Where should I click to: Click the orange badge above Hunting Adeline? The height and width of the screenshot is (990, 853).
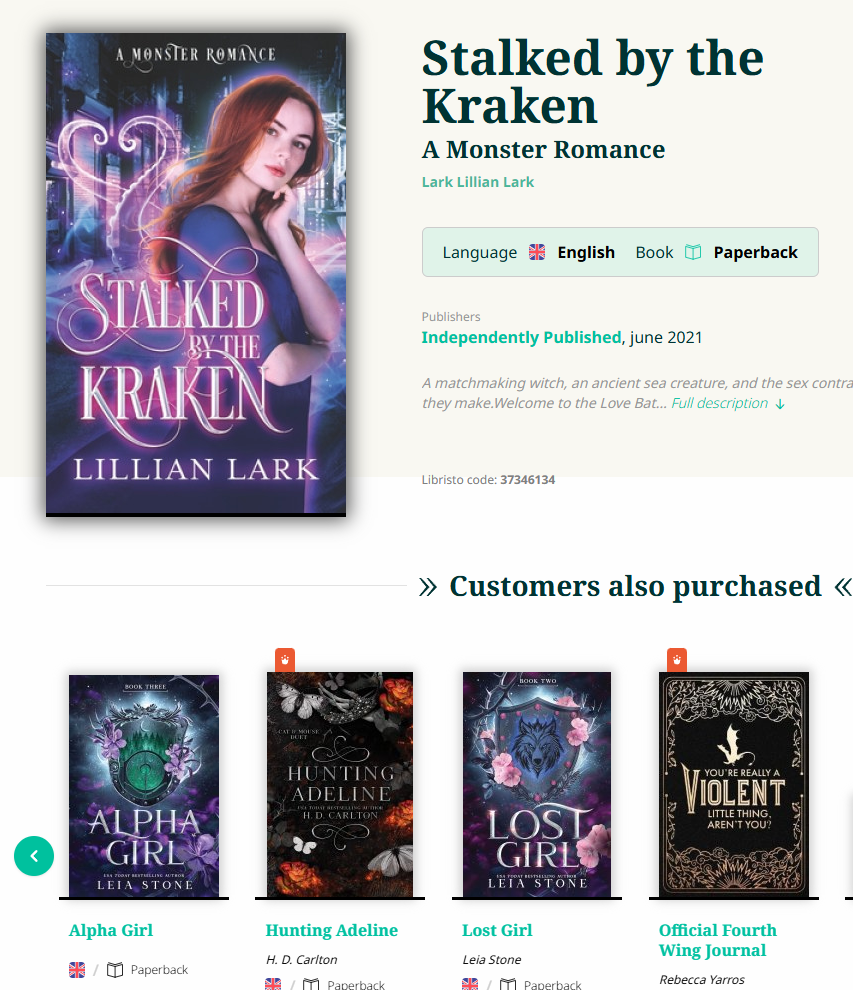click(285, 660)
